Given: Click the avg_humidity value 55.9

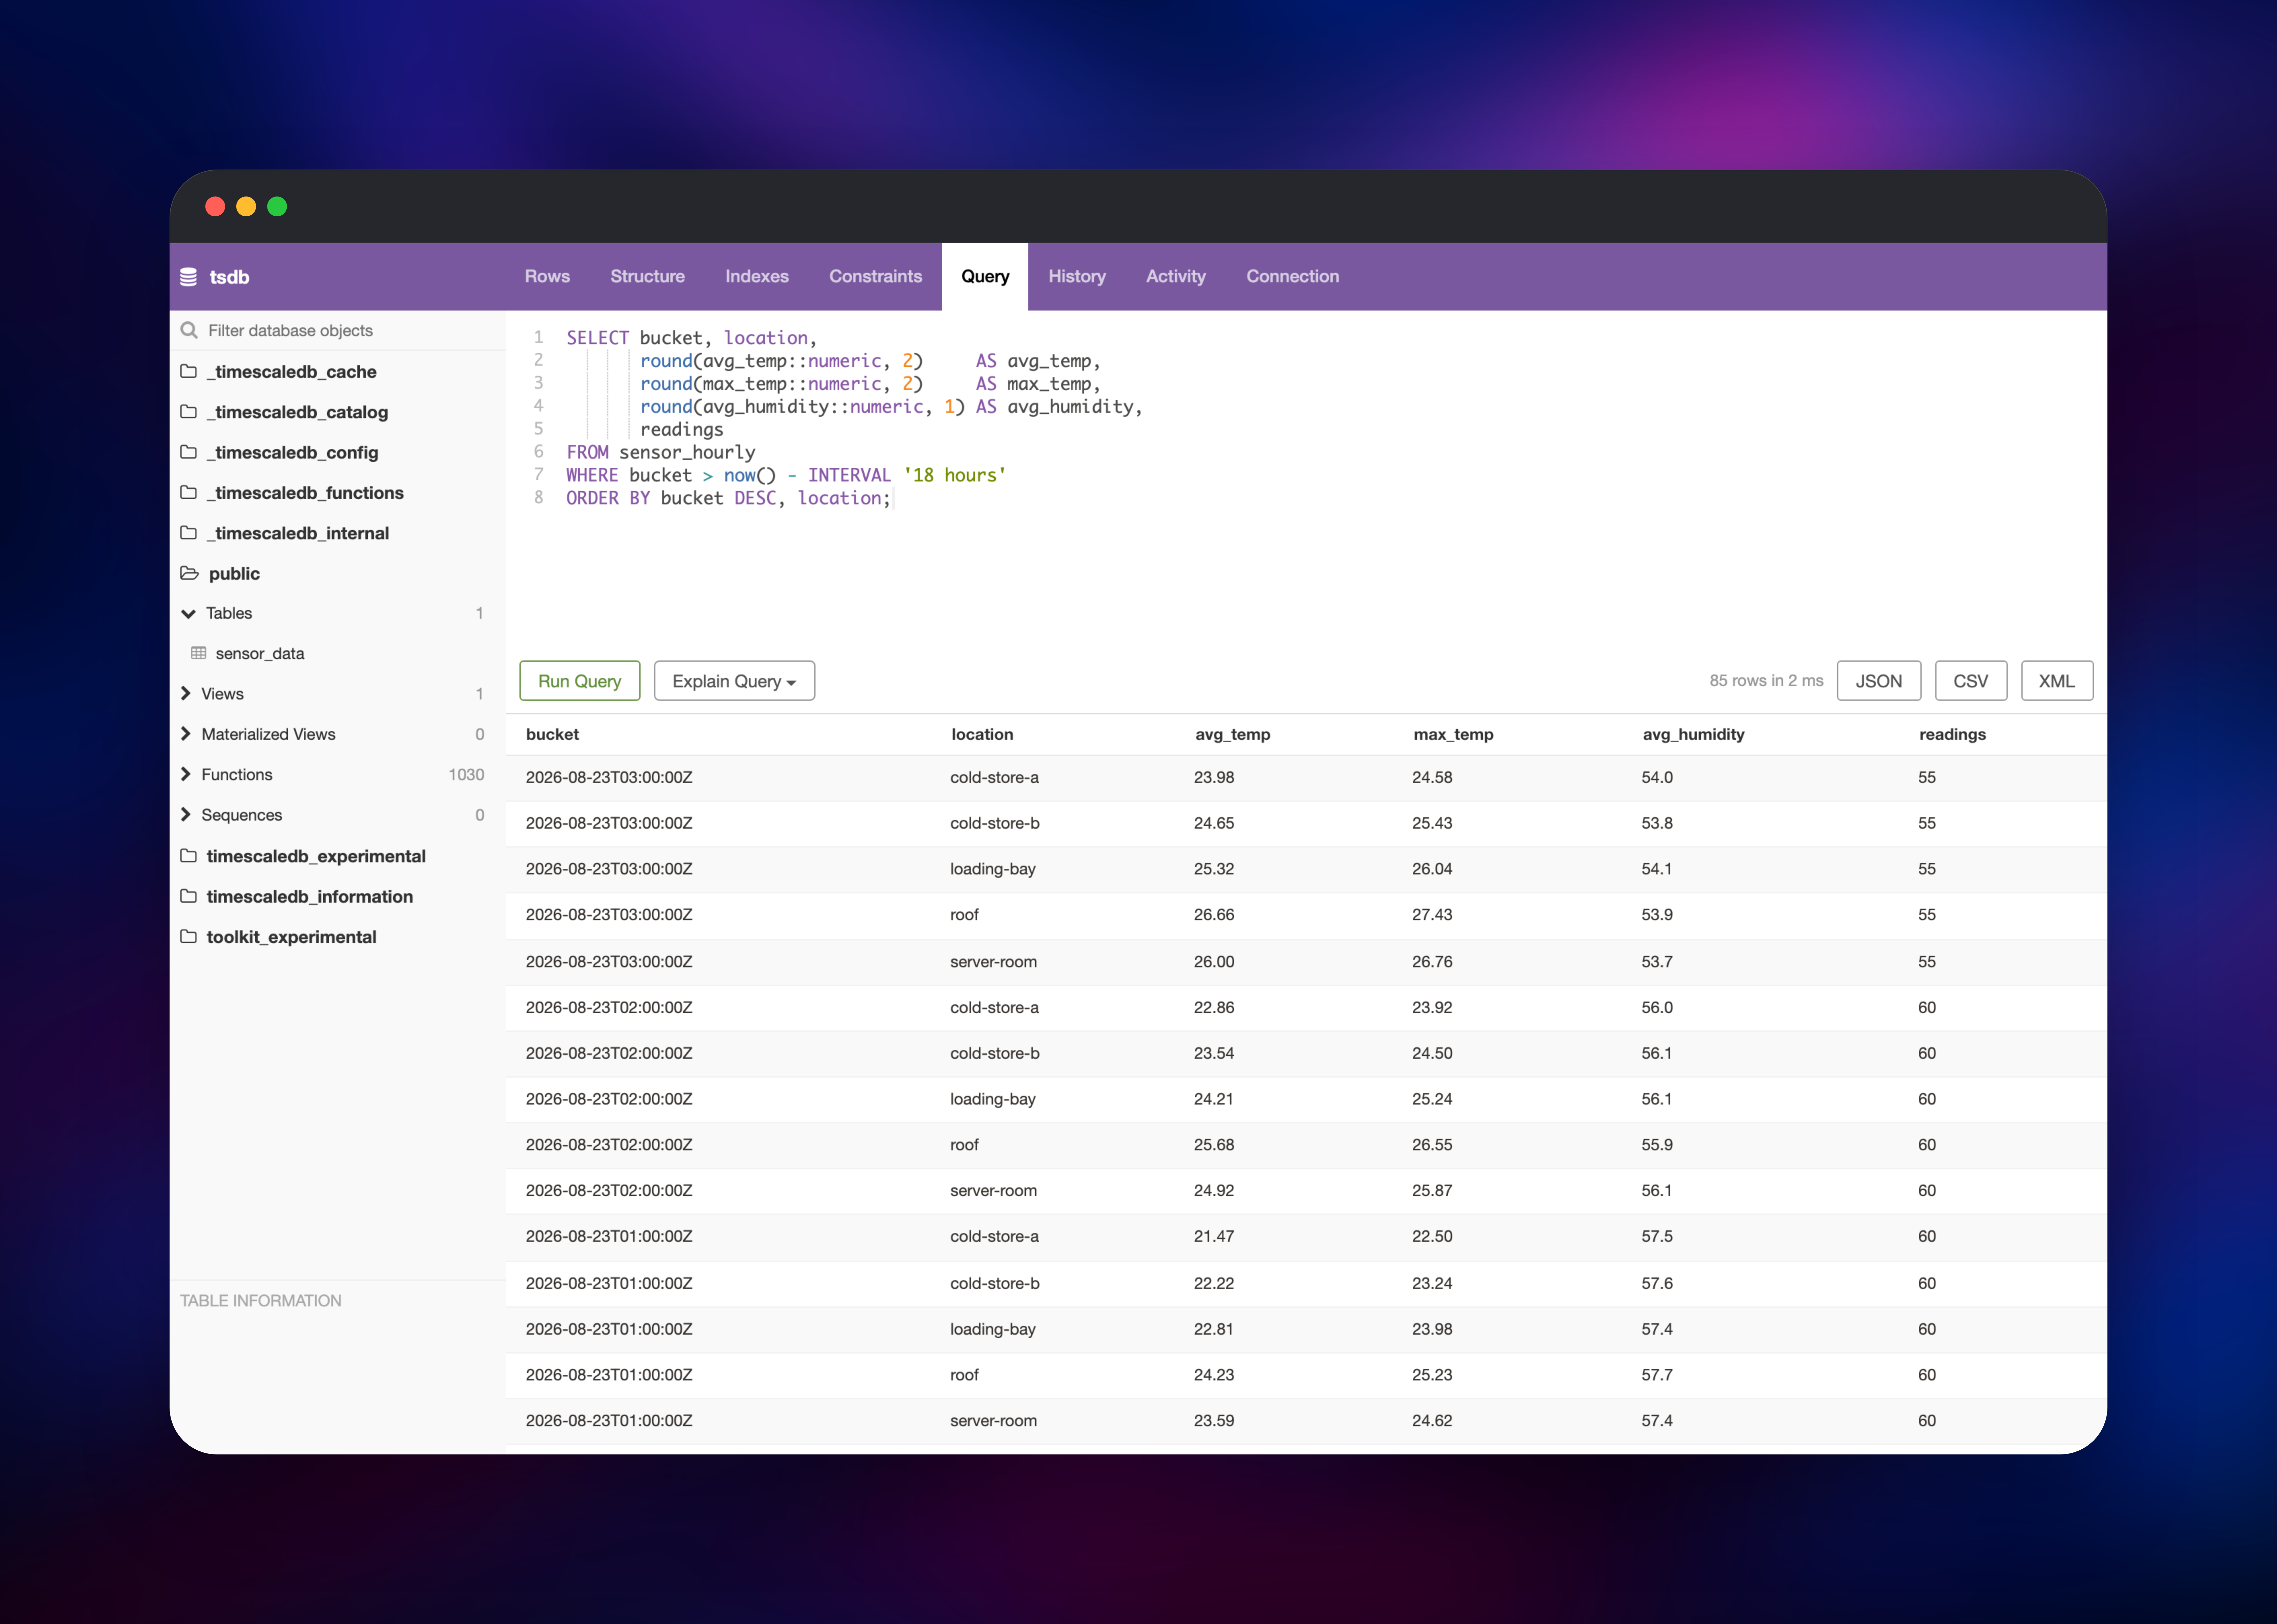Looking at the screenshot, I should (x=1657, y=1145).
